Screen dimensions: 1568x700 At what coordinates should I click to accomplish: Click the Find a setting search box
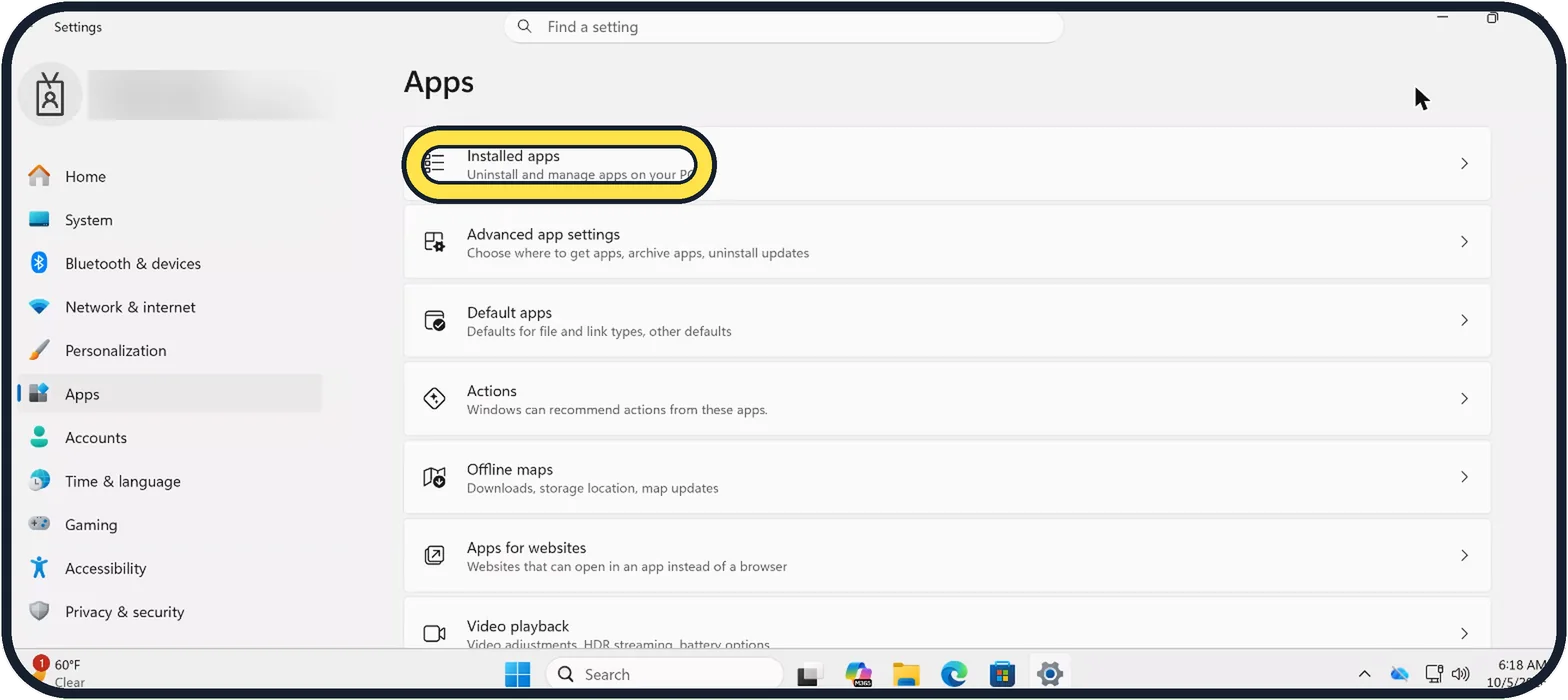tap(784, 27)
